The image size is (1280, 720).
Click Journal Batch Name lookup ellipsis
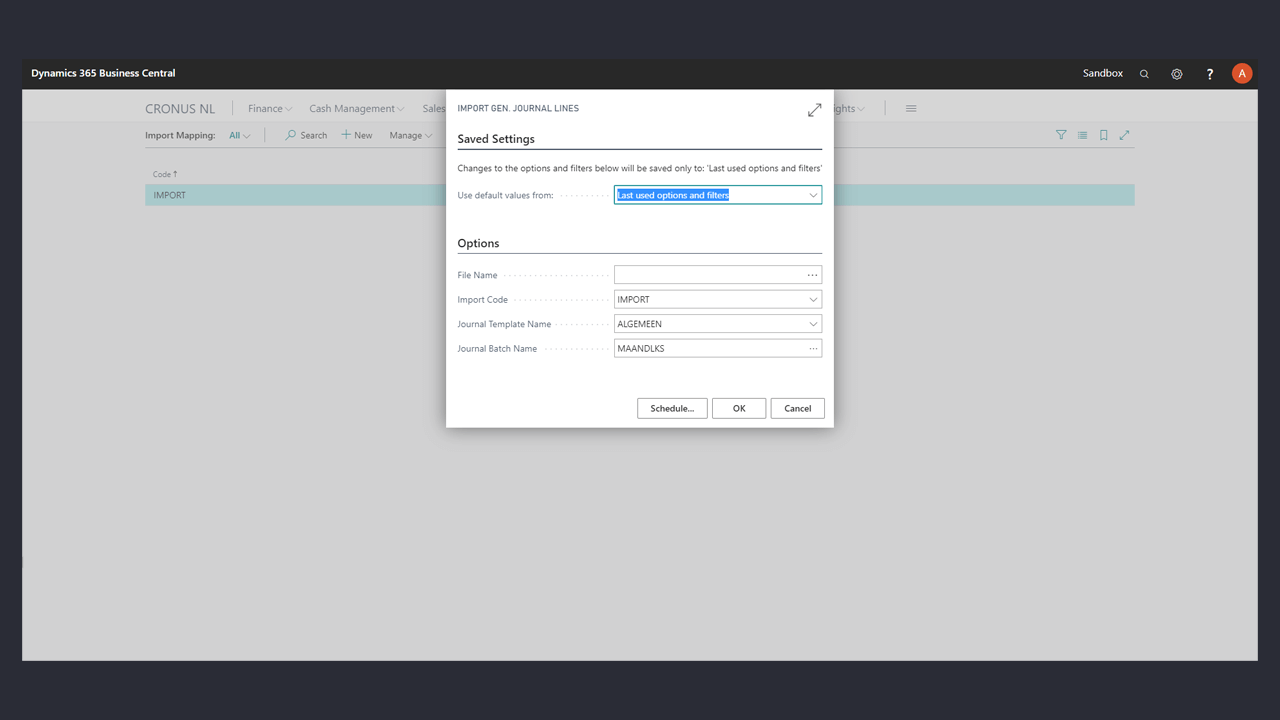813,349
